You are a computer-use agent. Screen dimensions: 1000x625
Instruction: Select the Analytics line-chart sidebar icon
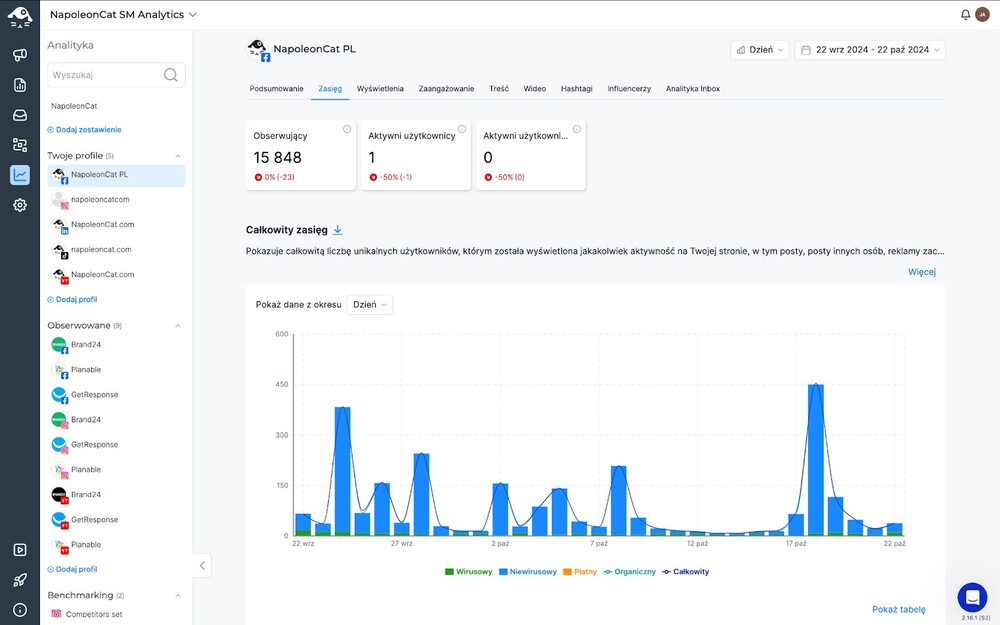coord(20,175)
